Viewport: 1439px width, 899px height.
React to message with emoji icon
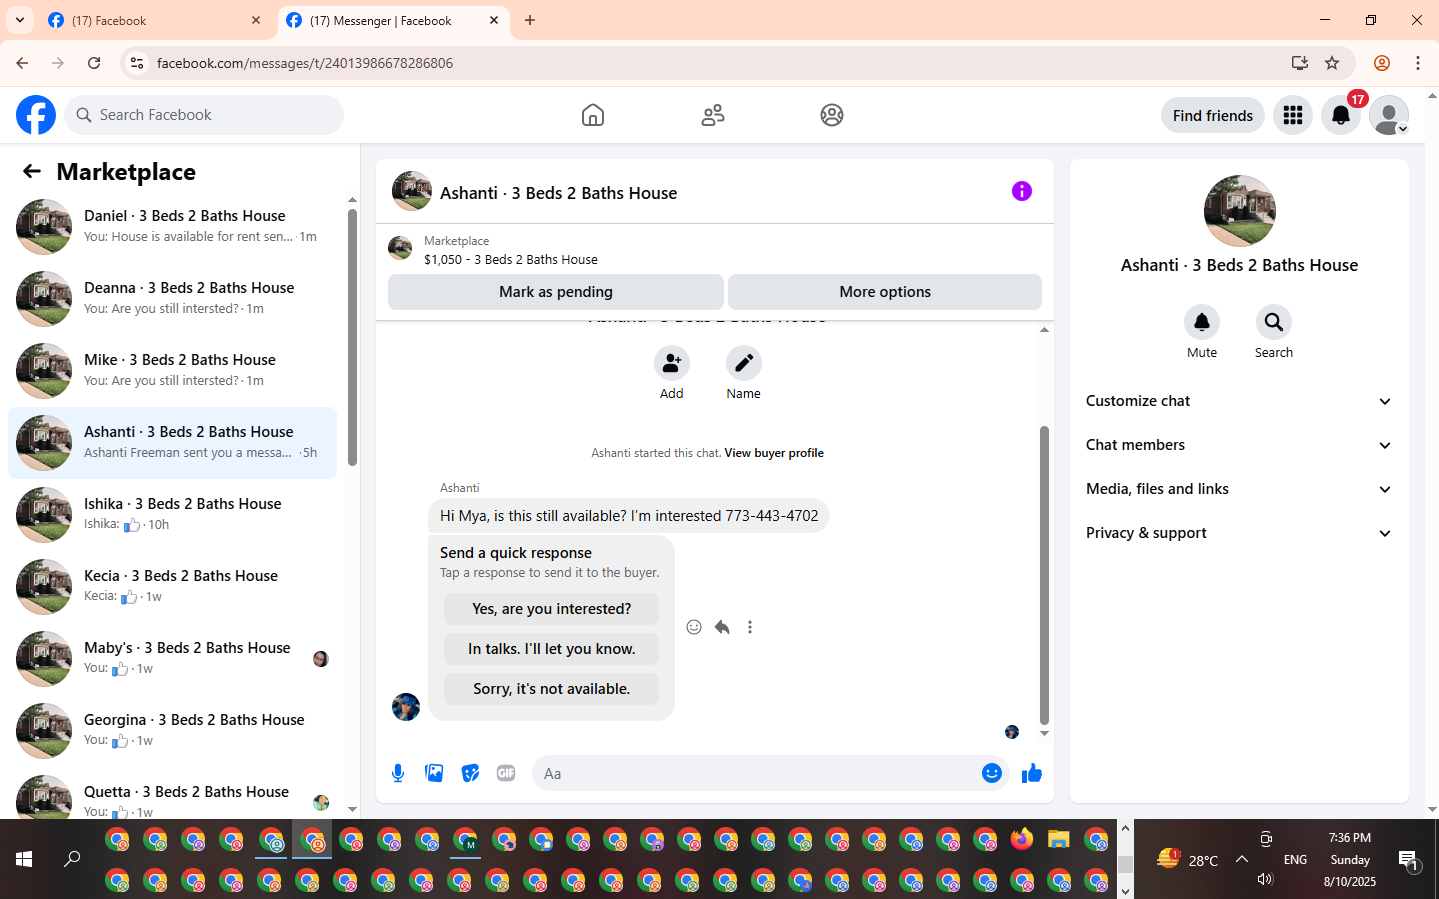click(x=694, y=627)
